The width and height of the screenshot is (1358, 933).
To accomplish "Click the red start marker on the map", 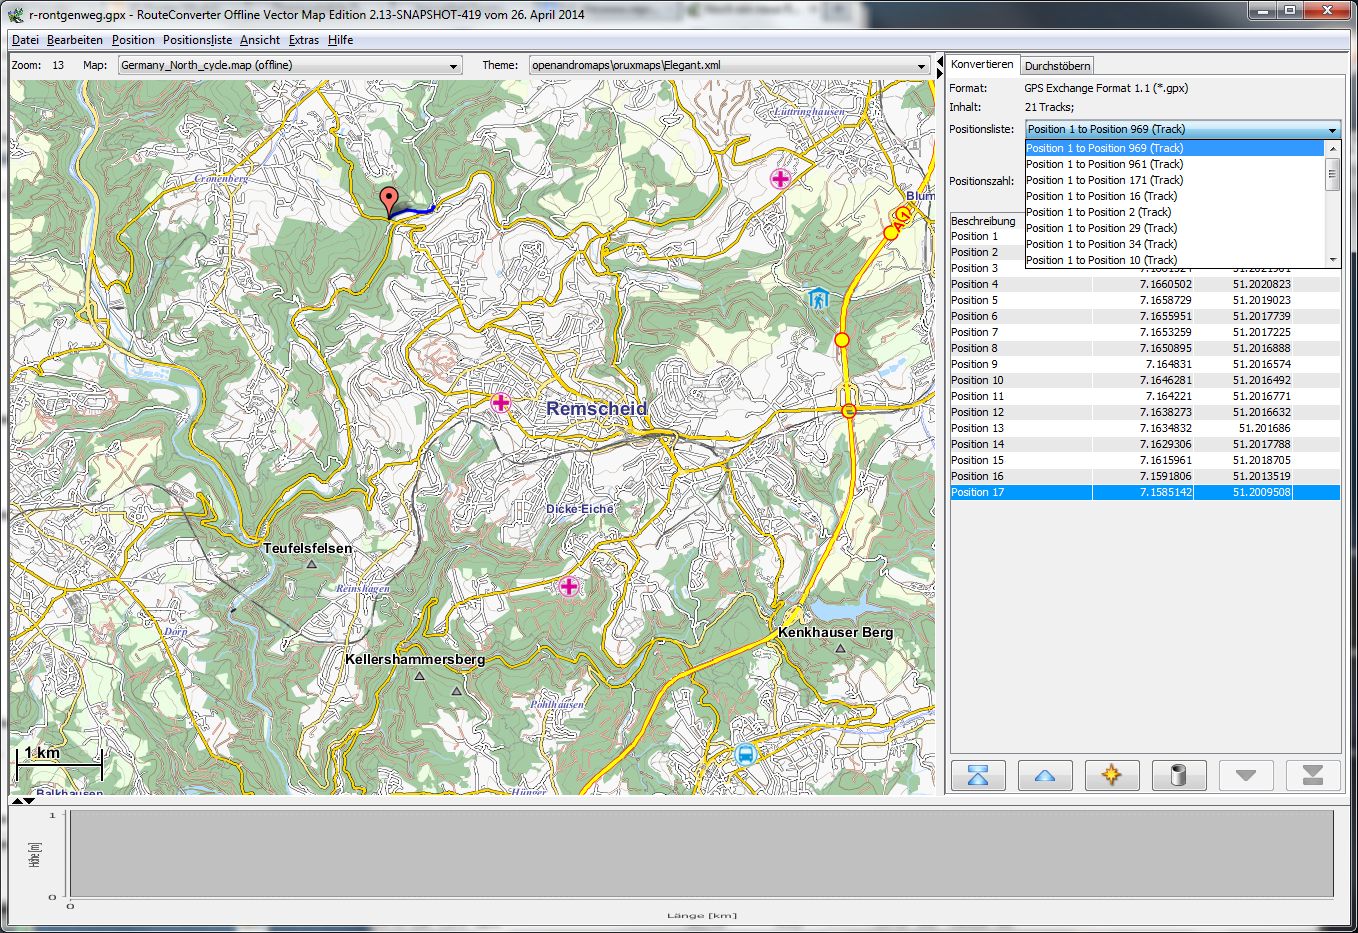I will click(389, 200).
